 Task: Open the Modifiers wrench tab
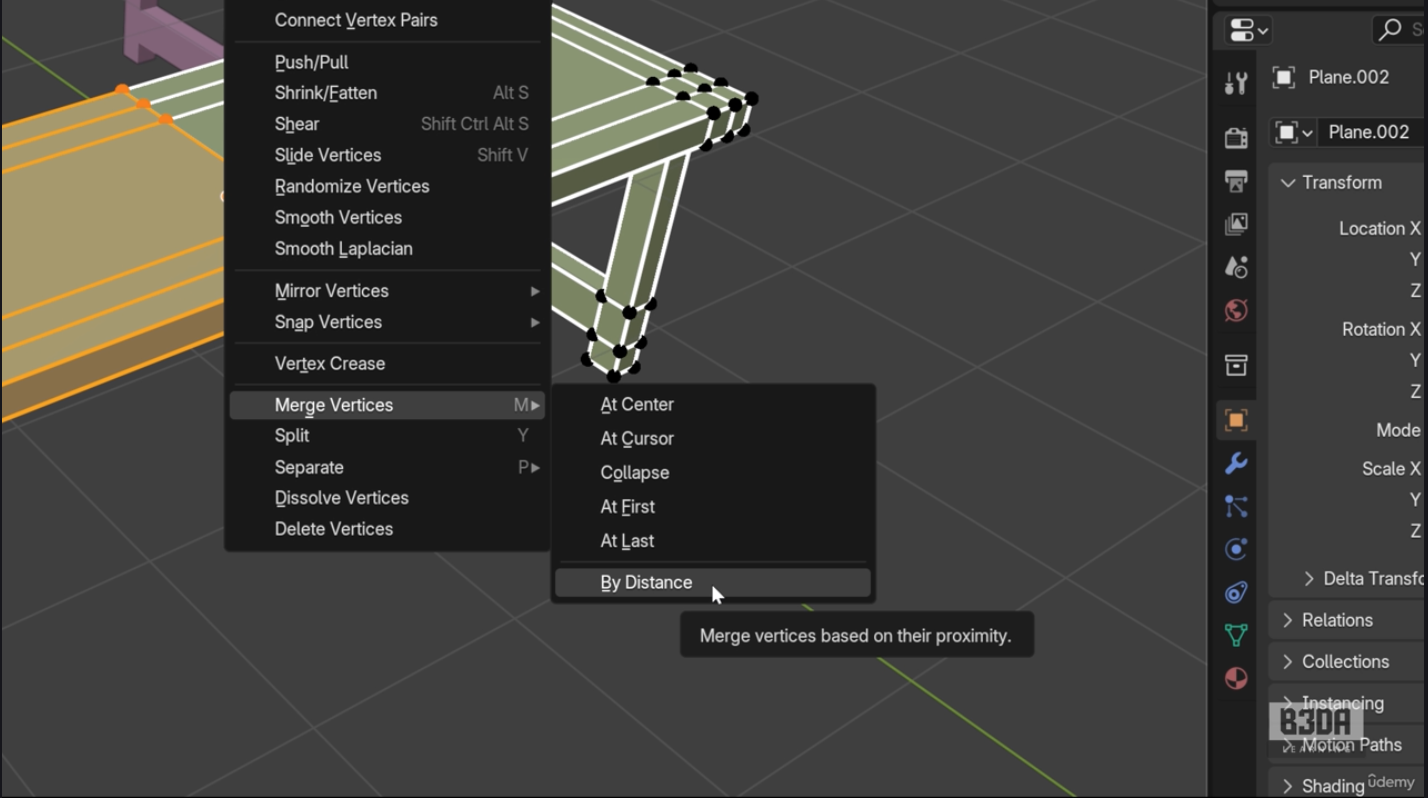pos(1236,463)
